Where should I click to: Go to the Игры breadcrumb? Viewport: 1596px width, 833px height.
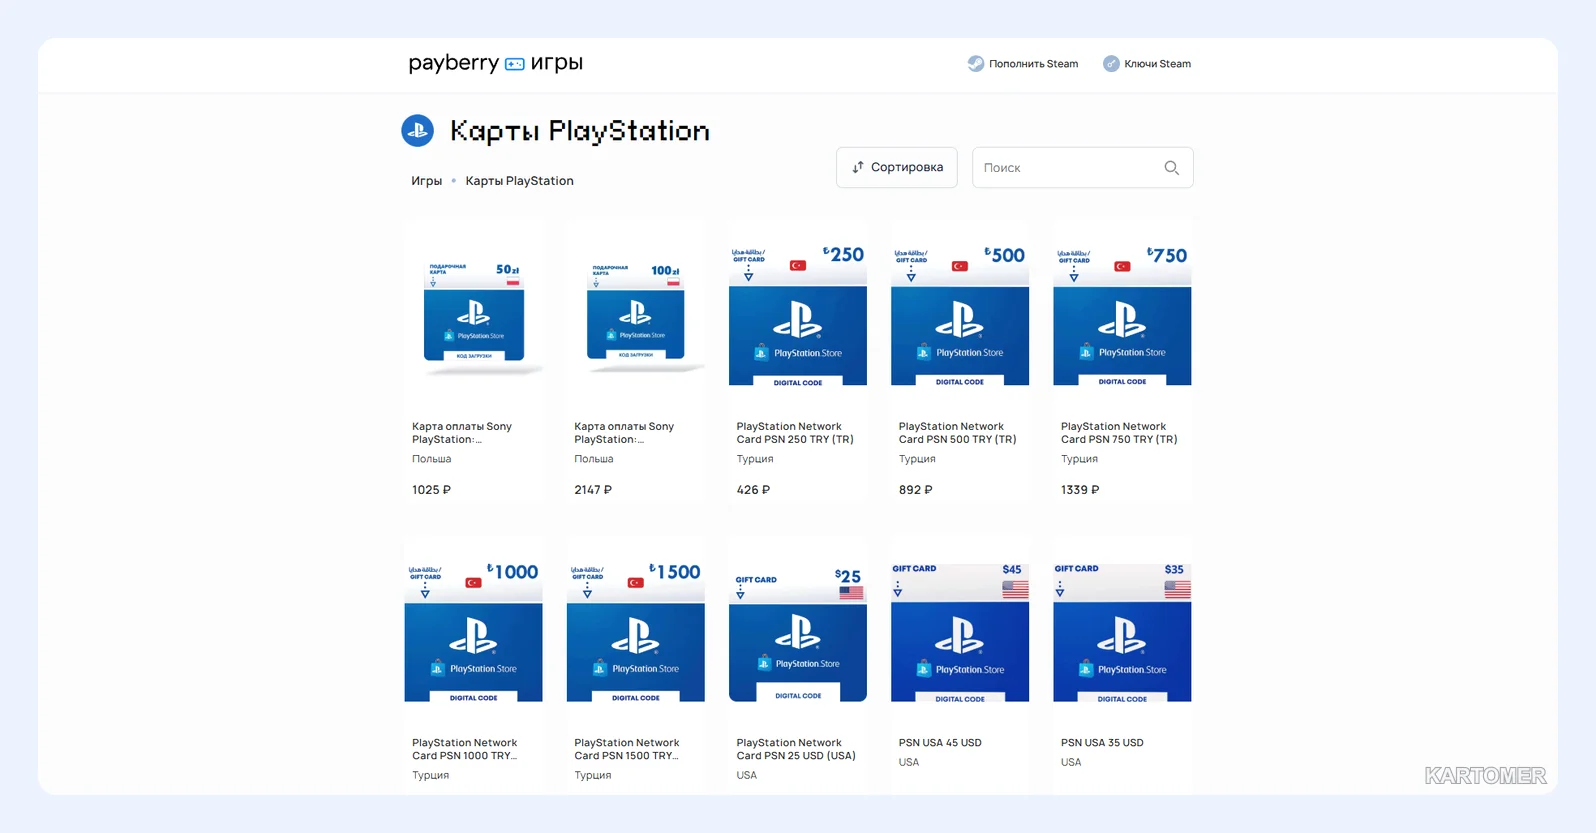point(427,181)
